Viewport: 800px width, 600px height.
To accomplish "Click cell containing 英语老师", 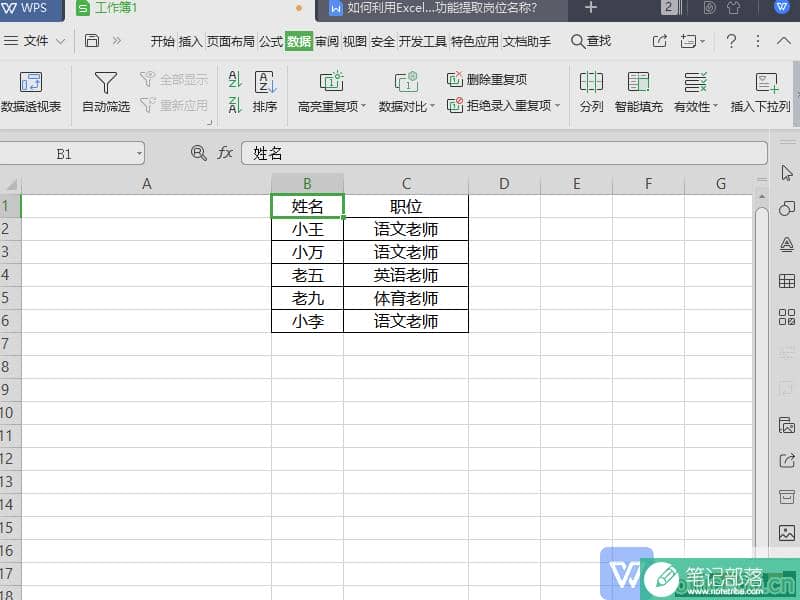I will 406,276.
